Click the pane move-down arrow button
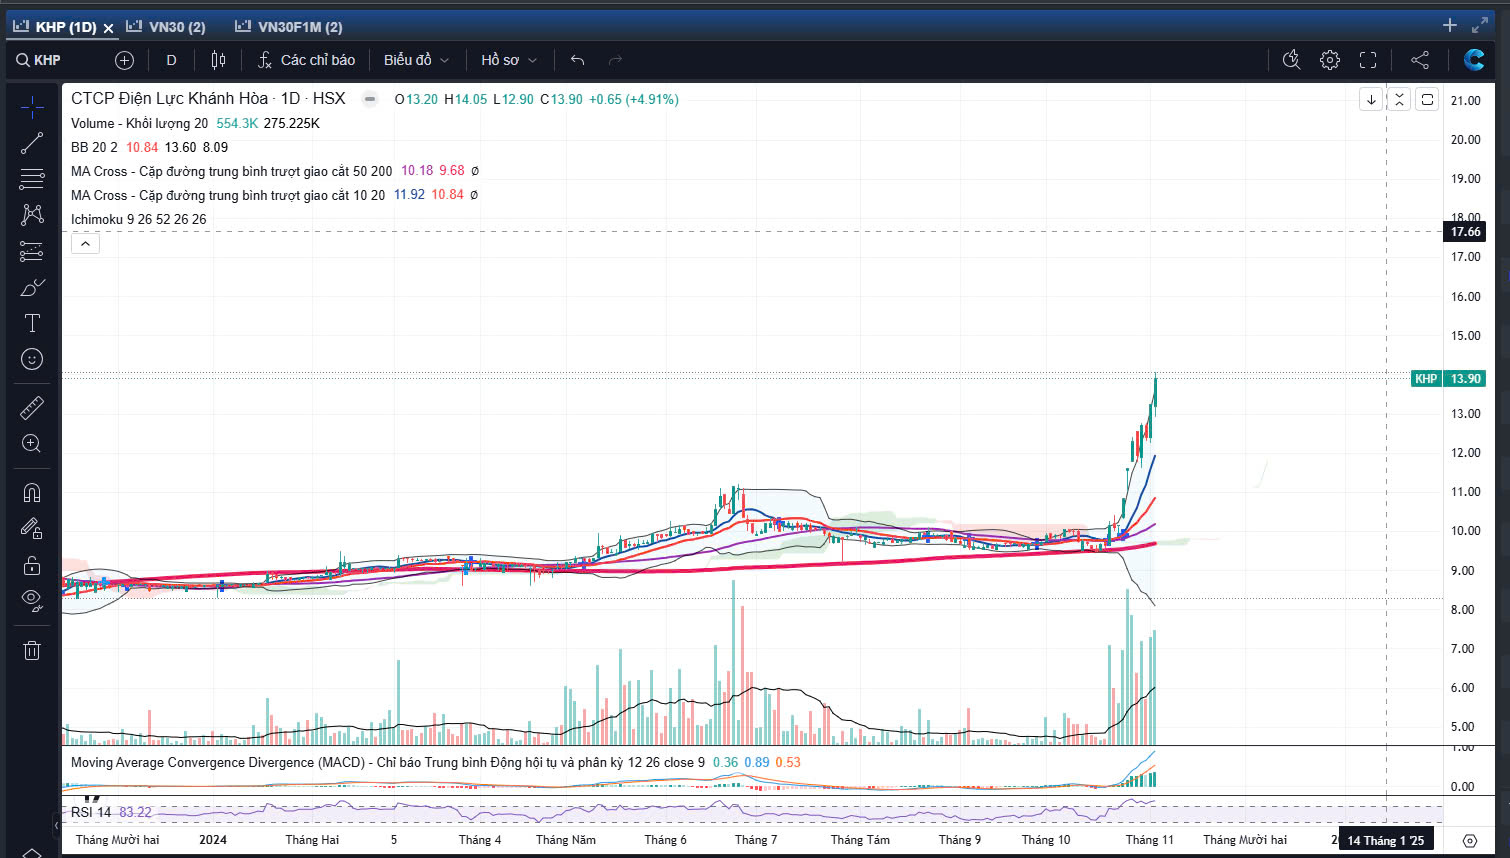The width and height of the screenshot is (1510, 858). point(1371,99)
